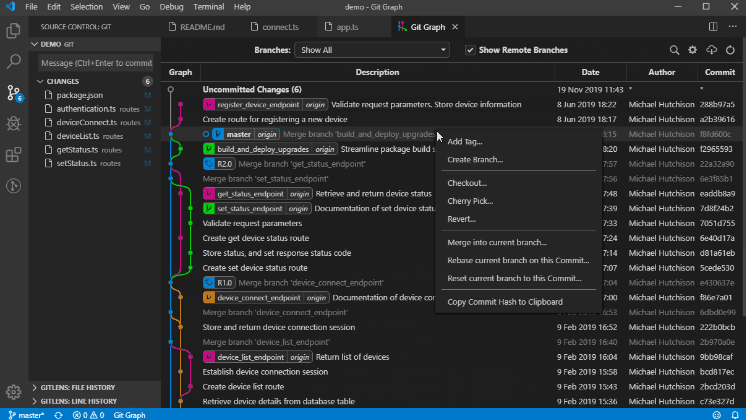Image resolution: width=746 pixels, height=420 pixels.
Task: Open the Branches Show All dropdown
Action: [x=372, y=50]
